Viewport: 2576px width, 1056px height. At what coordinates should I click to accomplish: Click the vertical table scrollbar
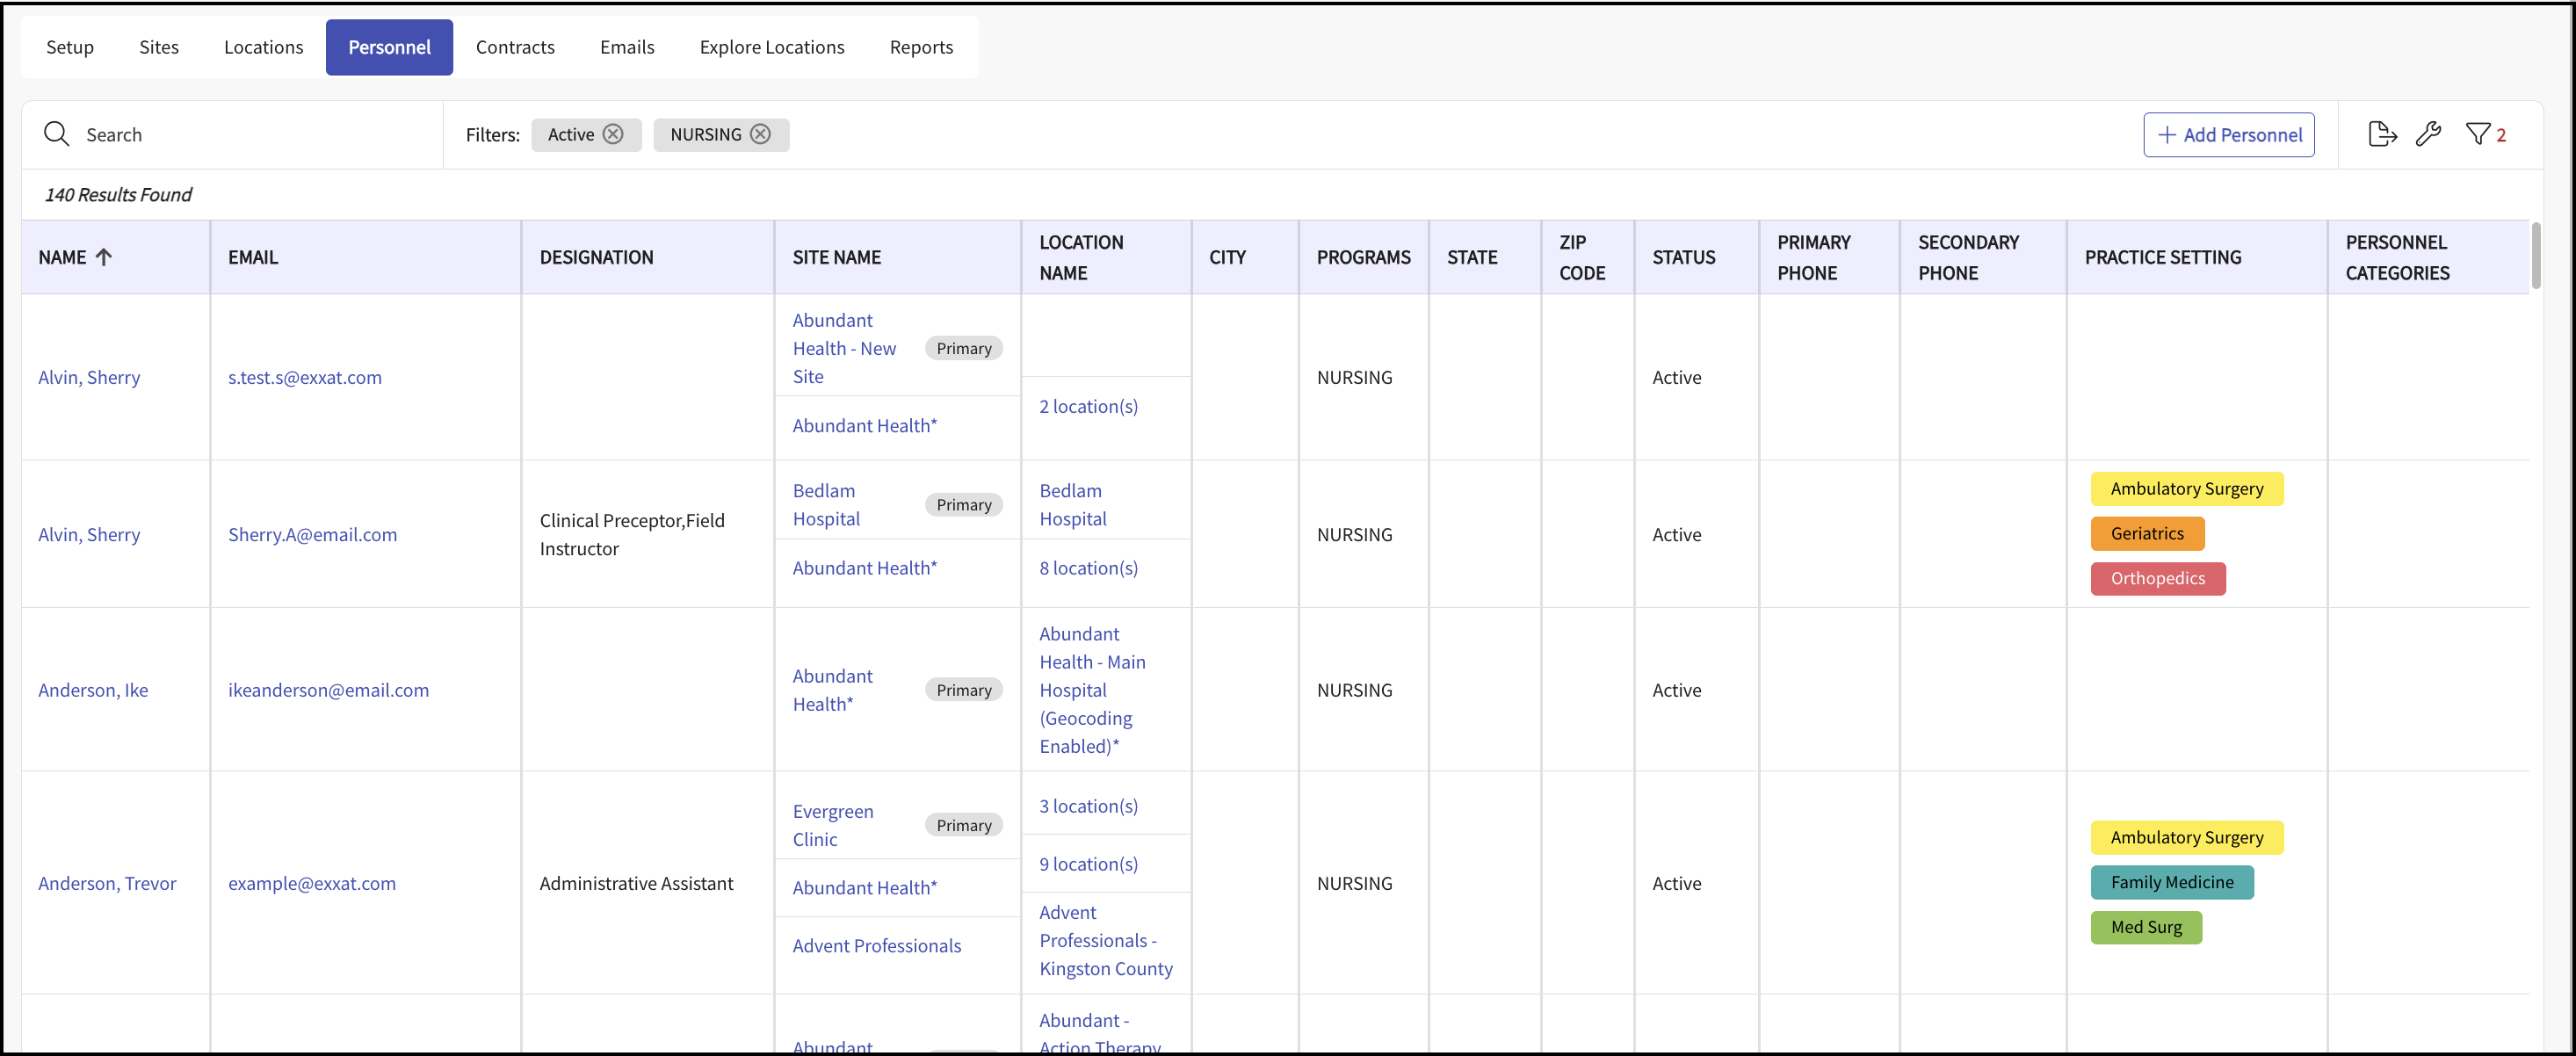(x=2535, y=257)
